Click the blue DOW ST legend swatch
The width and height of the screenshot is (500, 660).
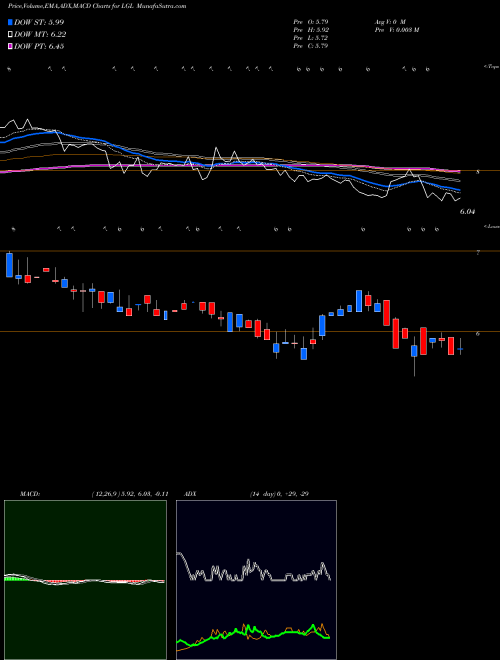point(10,22)
